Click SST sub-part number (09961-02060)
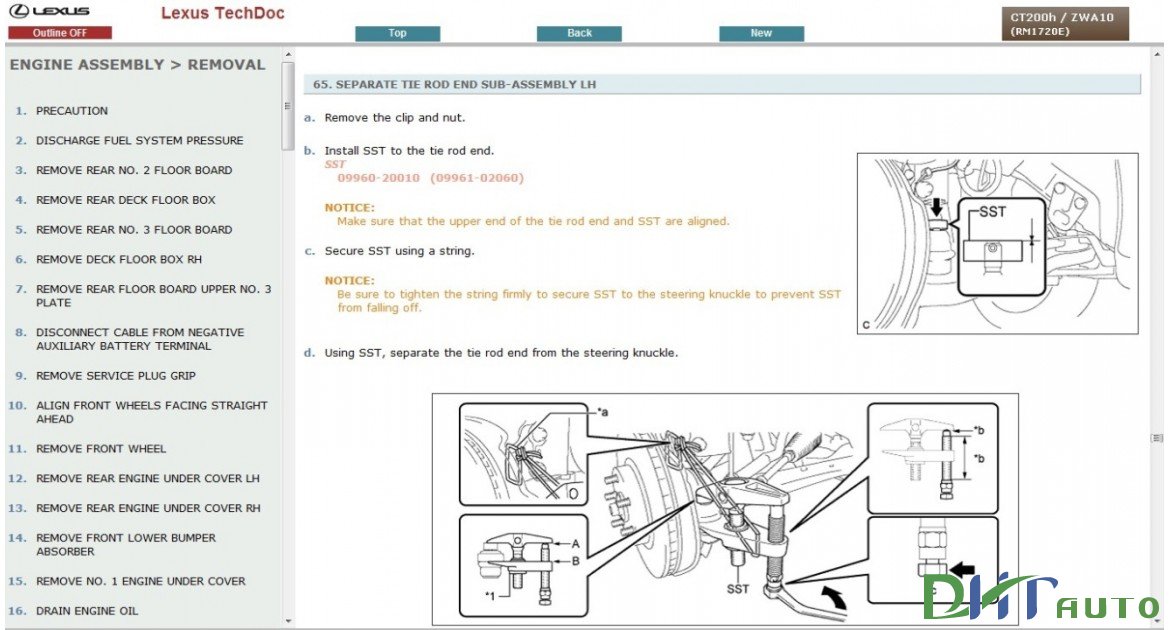1170x630 pixels. click(x=477, y=178)
